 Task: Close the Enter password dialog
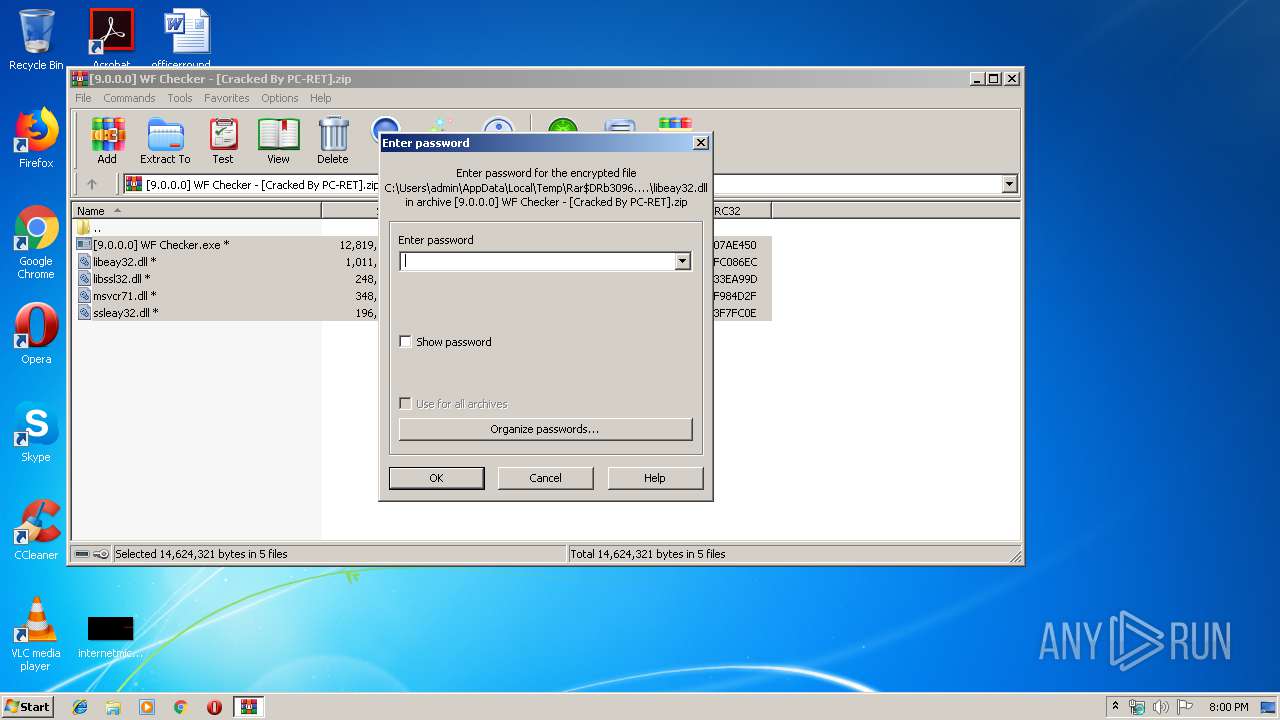701,143
